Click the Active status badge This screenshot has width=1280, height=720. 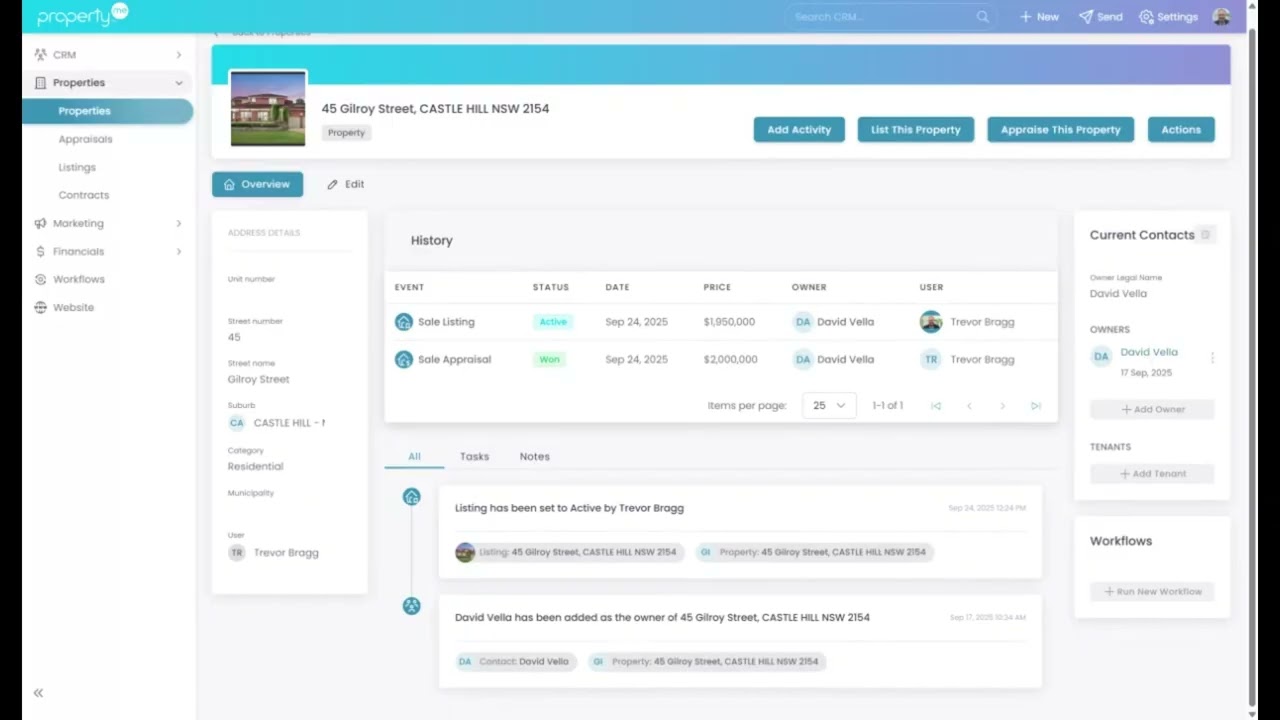click(x=553, y=322)
